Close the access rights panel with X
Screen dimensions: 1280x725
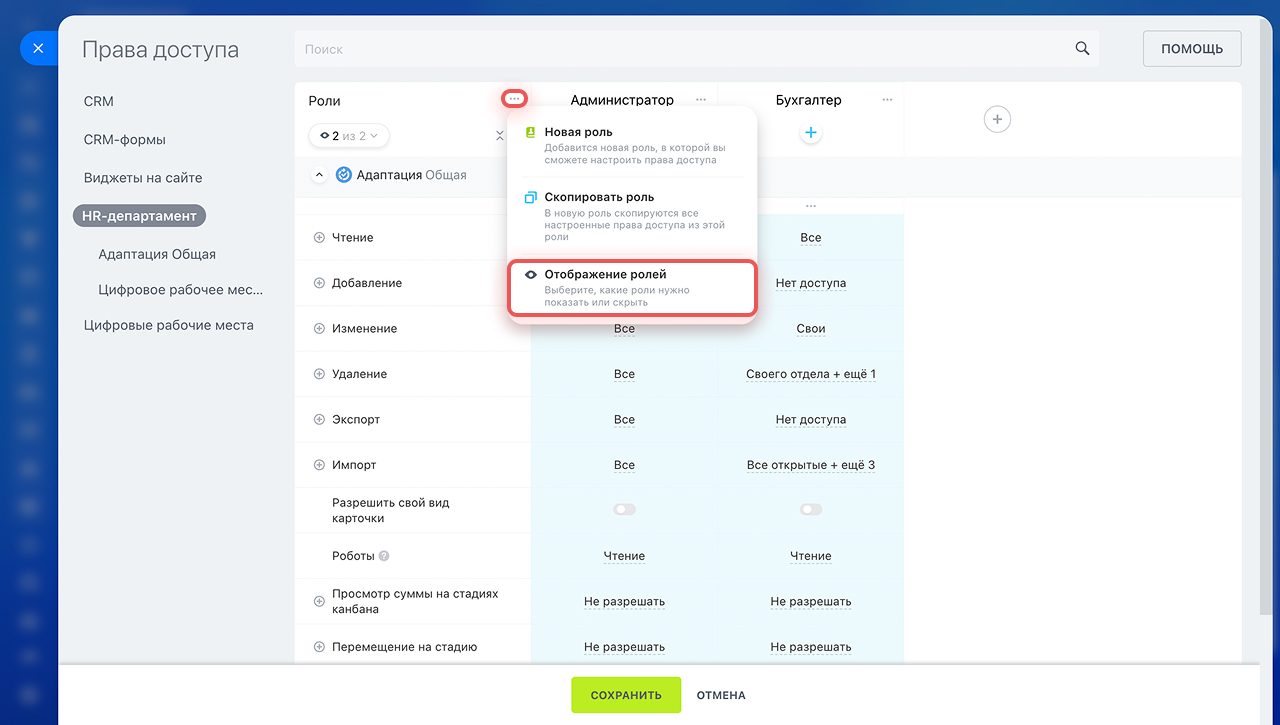[38, 48]
